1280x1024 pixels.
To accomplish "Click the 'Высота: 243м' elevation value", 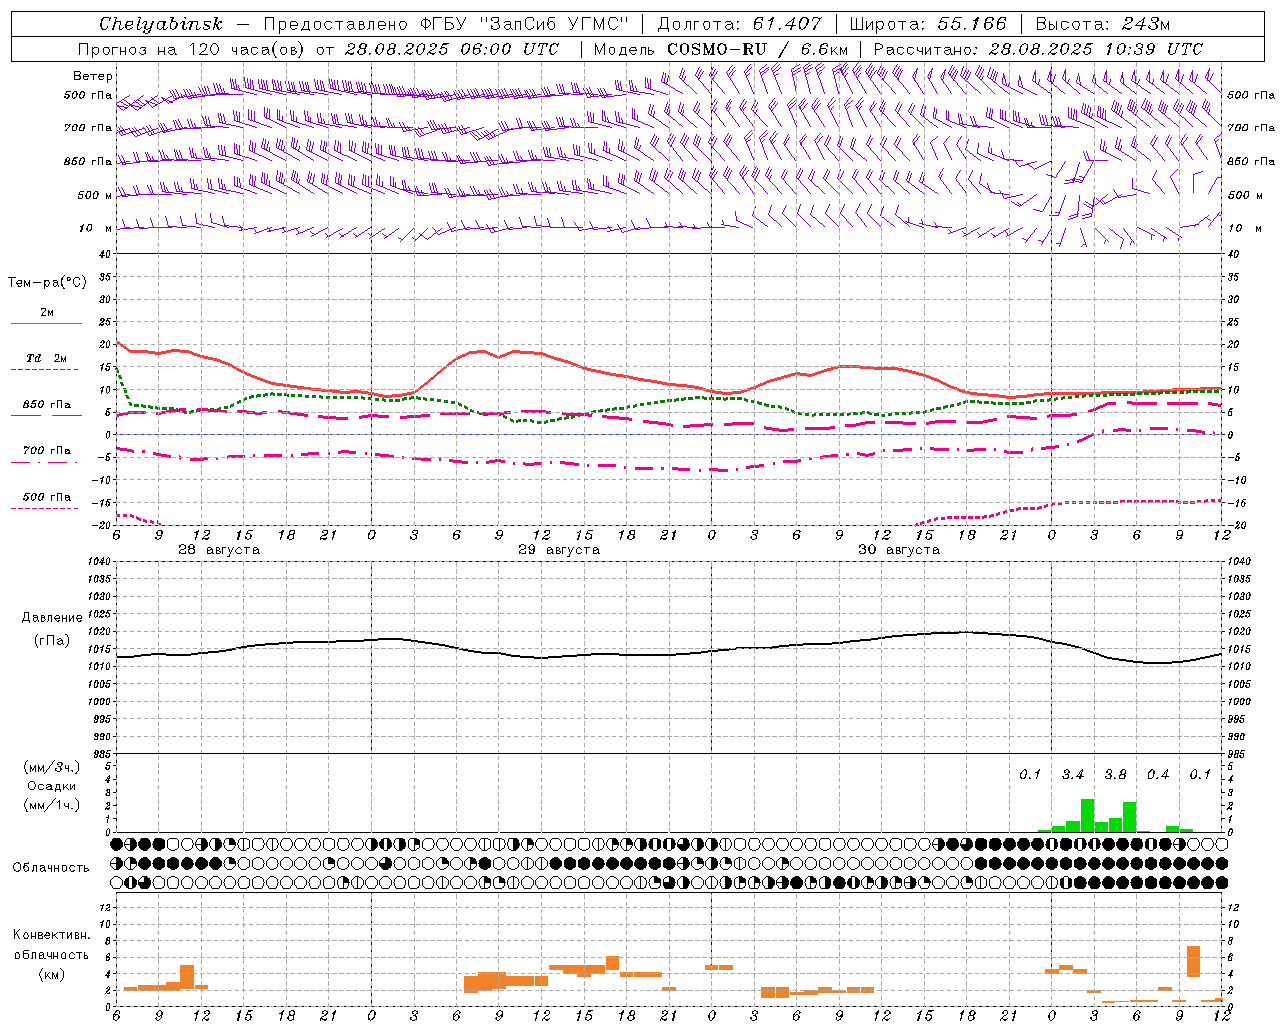I will [1102, 24].
